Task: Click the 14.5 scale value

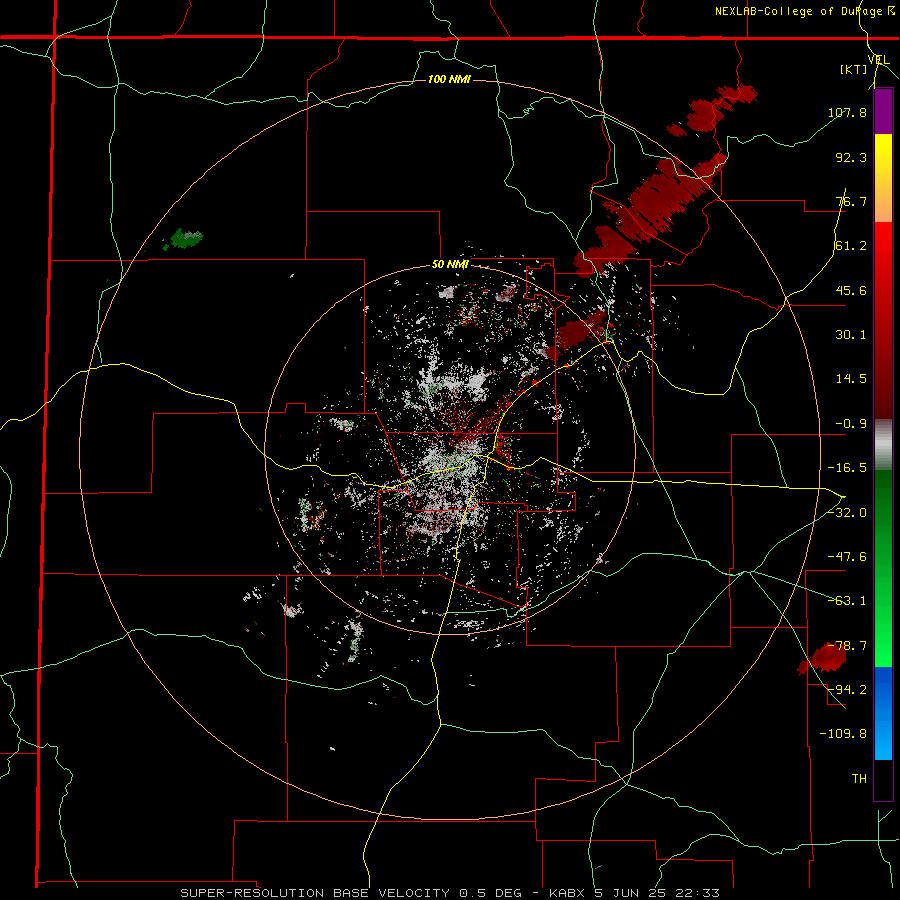Action: point(851,379)
